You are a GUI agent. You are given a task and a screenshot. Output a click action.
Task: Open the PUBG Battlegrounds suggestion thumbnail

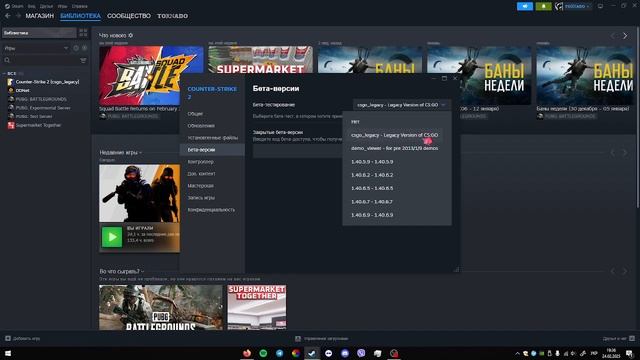[x=161, y=307]
